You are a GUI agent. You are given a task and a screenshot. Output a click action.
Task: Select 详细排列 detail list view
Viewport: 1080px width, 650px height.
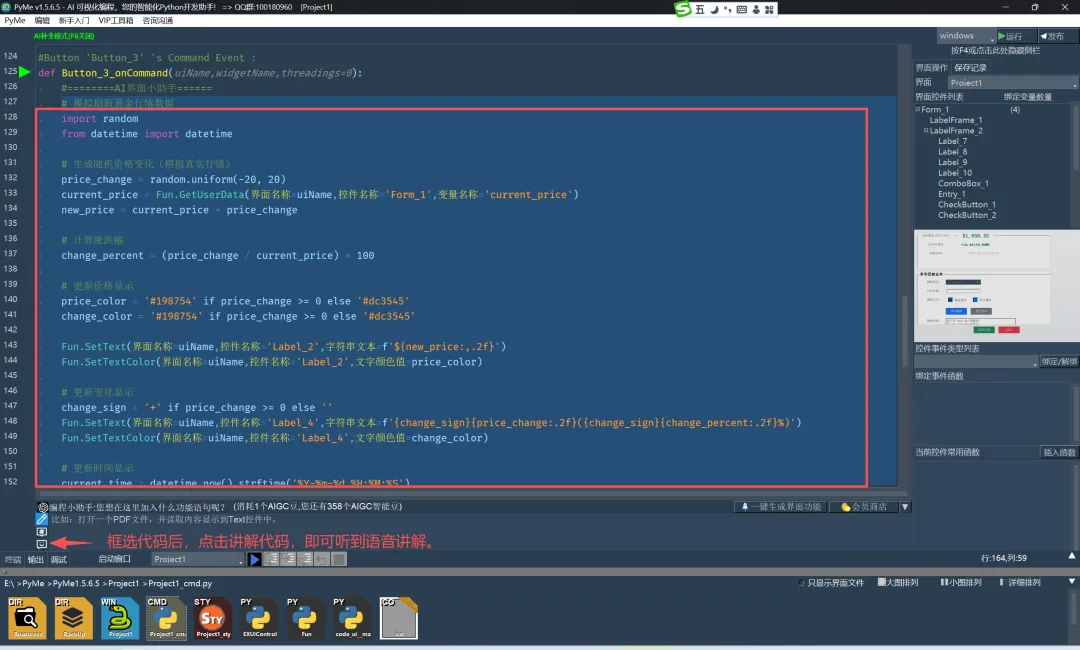pyautogui.click(x=1020, y=583)
